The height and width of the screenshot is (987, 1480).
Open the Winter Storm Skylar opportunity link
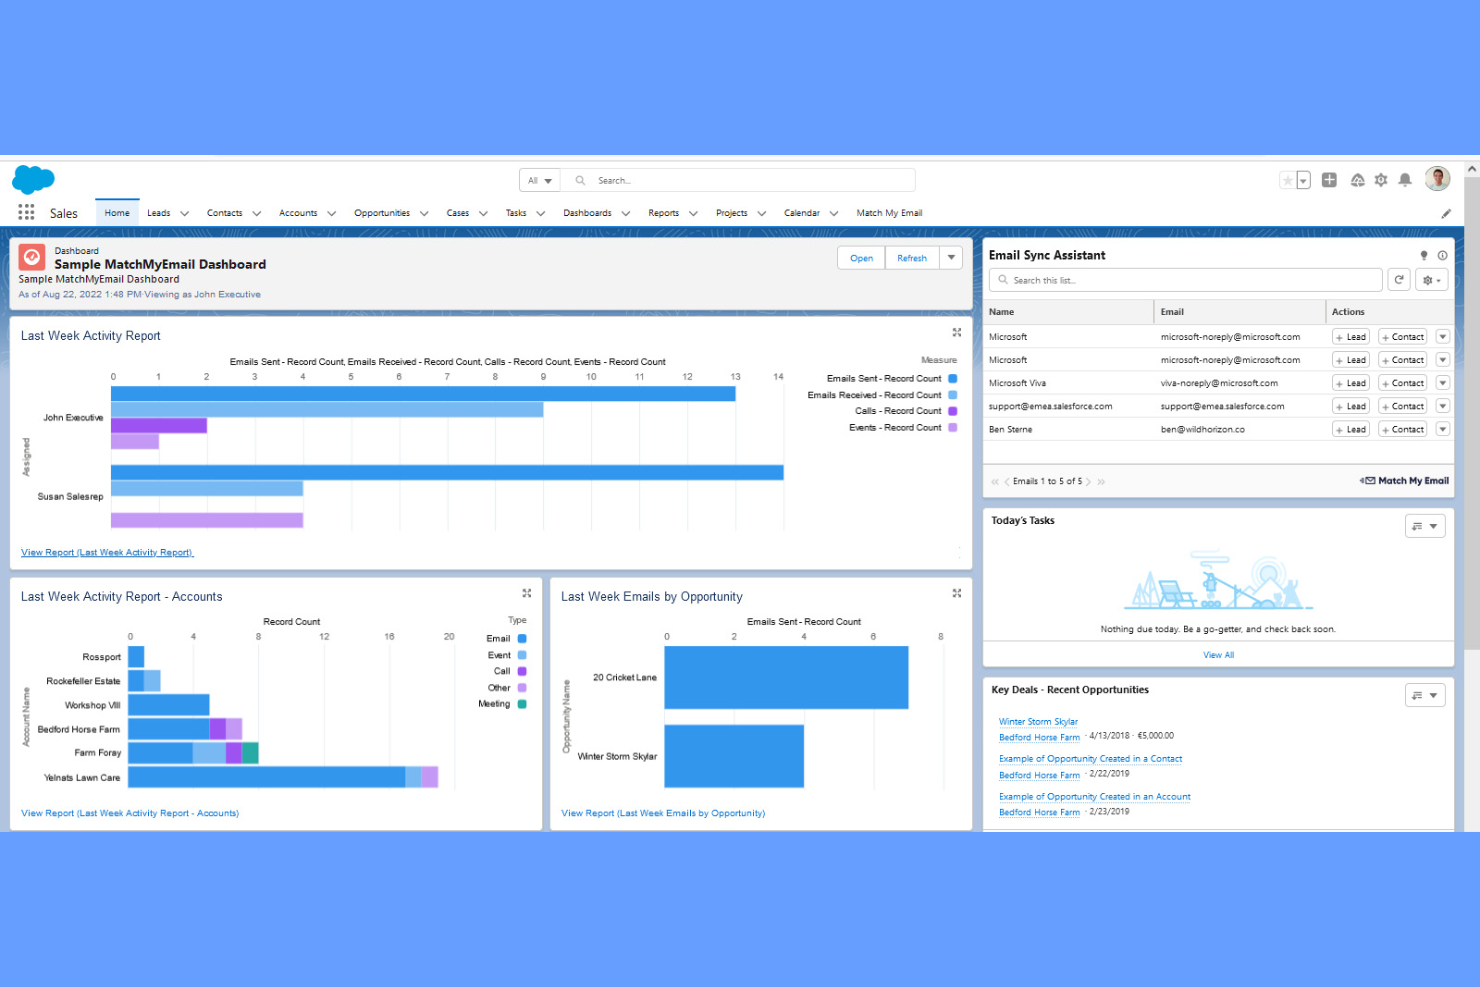[1038, 721]
